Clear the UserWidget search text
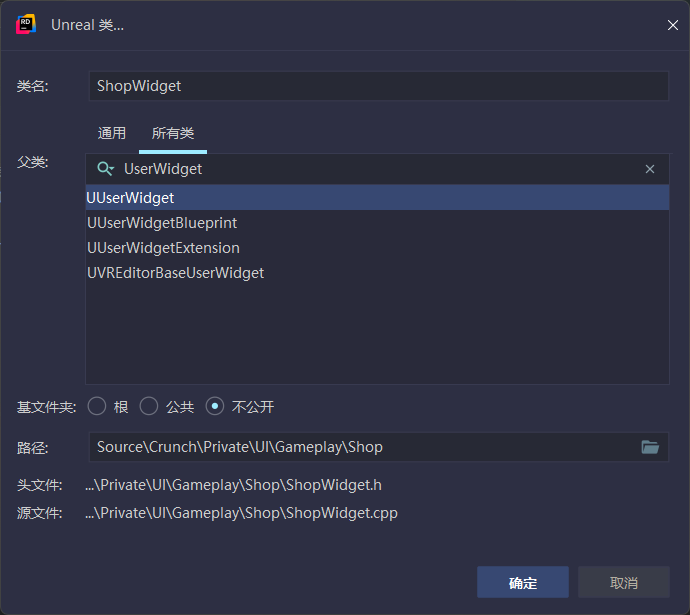This screenshot has height=615, width=690. click(x=650, y=169)
